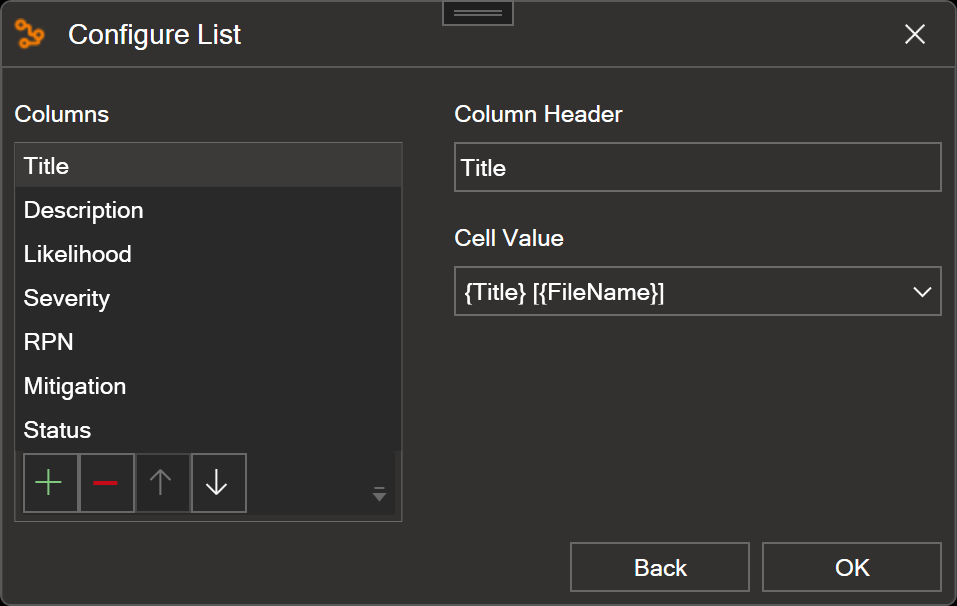Confirm with the OK button
The width and height of the screenshot is (957, 606).
(852, 567)
